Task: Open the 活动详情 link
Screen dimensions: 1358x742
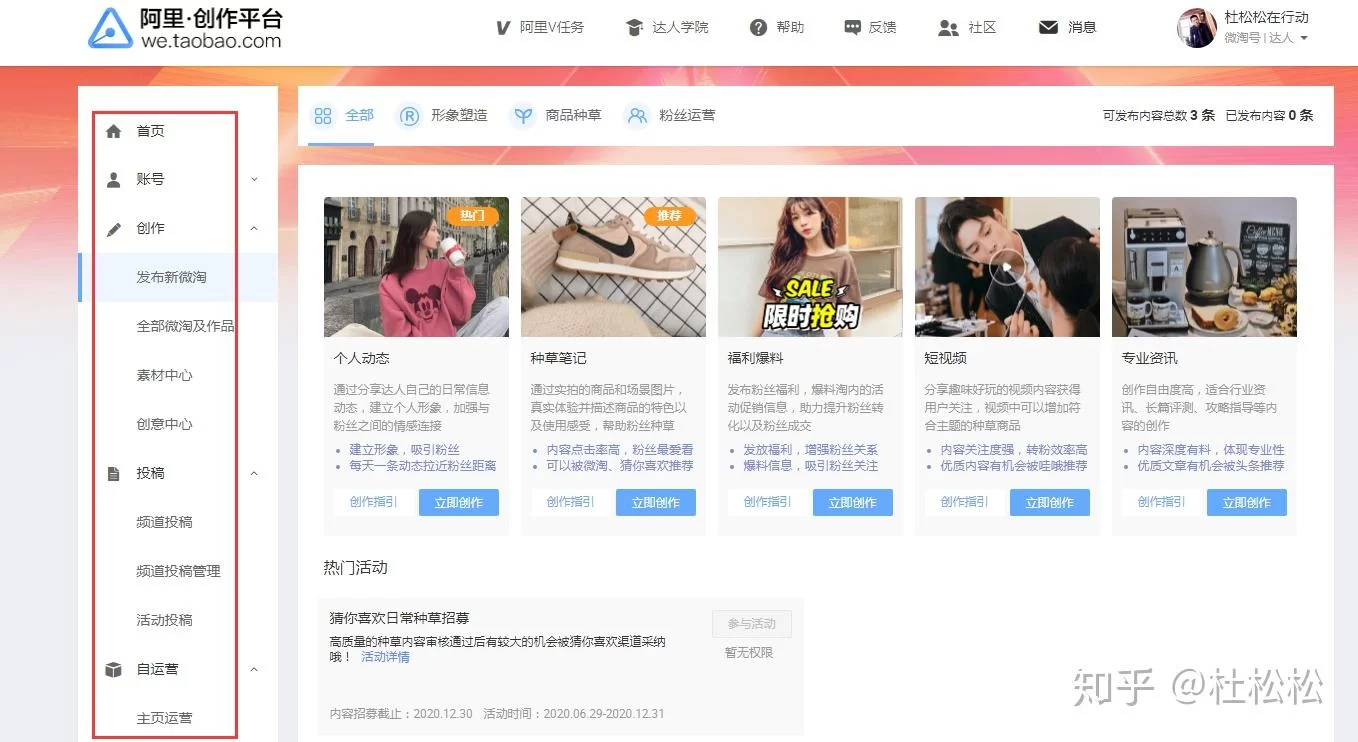Action: click(x=388, y=657)
